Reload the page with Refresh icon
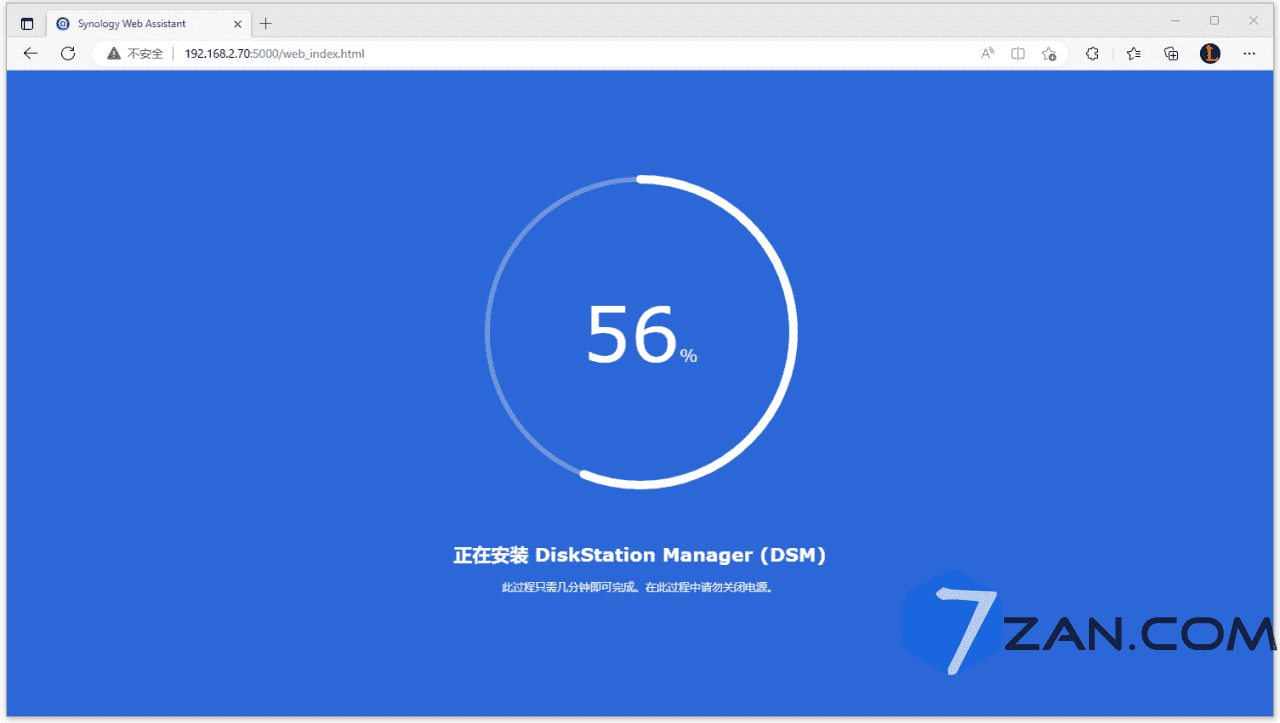Image resolution: width=1280 pixels, height=723 pixels. pyautogui.click(x=68, y=54)
